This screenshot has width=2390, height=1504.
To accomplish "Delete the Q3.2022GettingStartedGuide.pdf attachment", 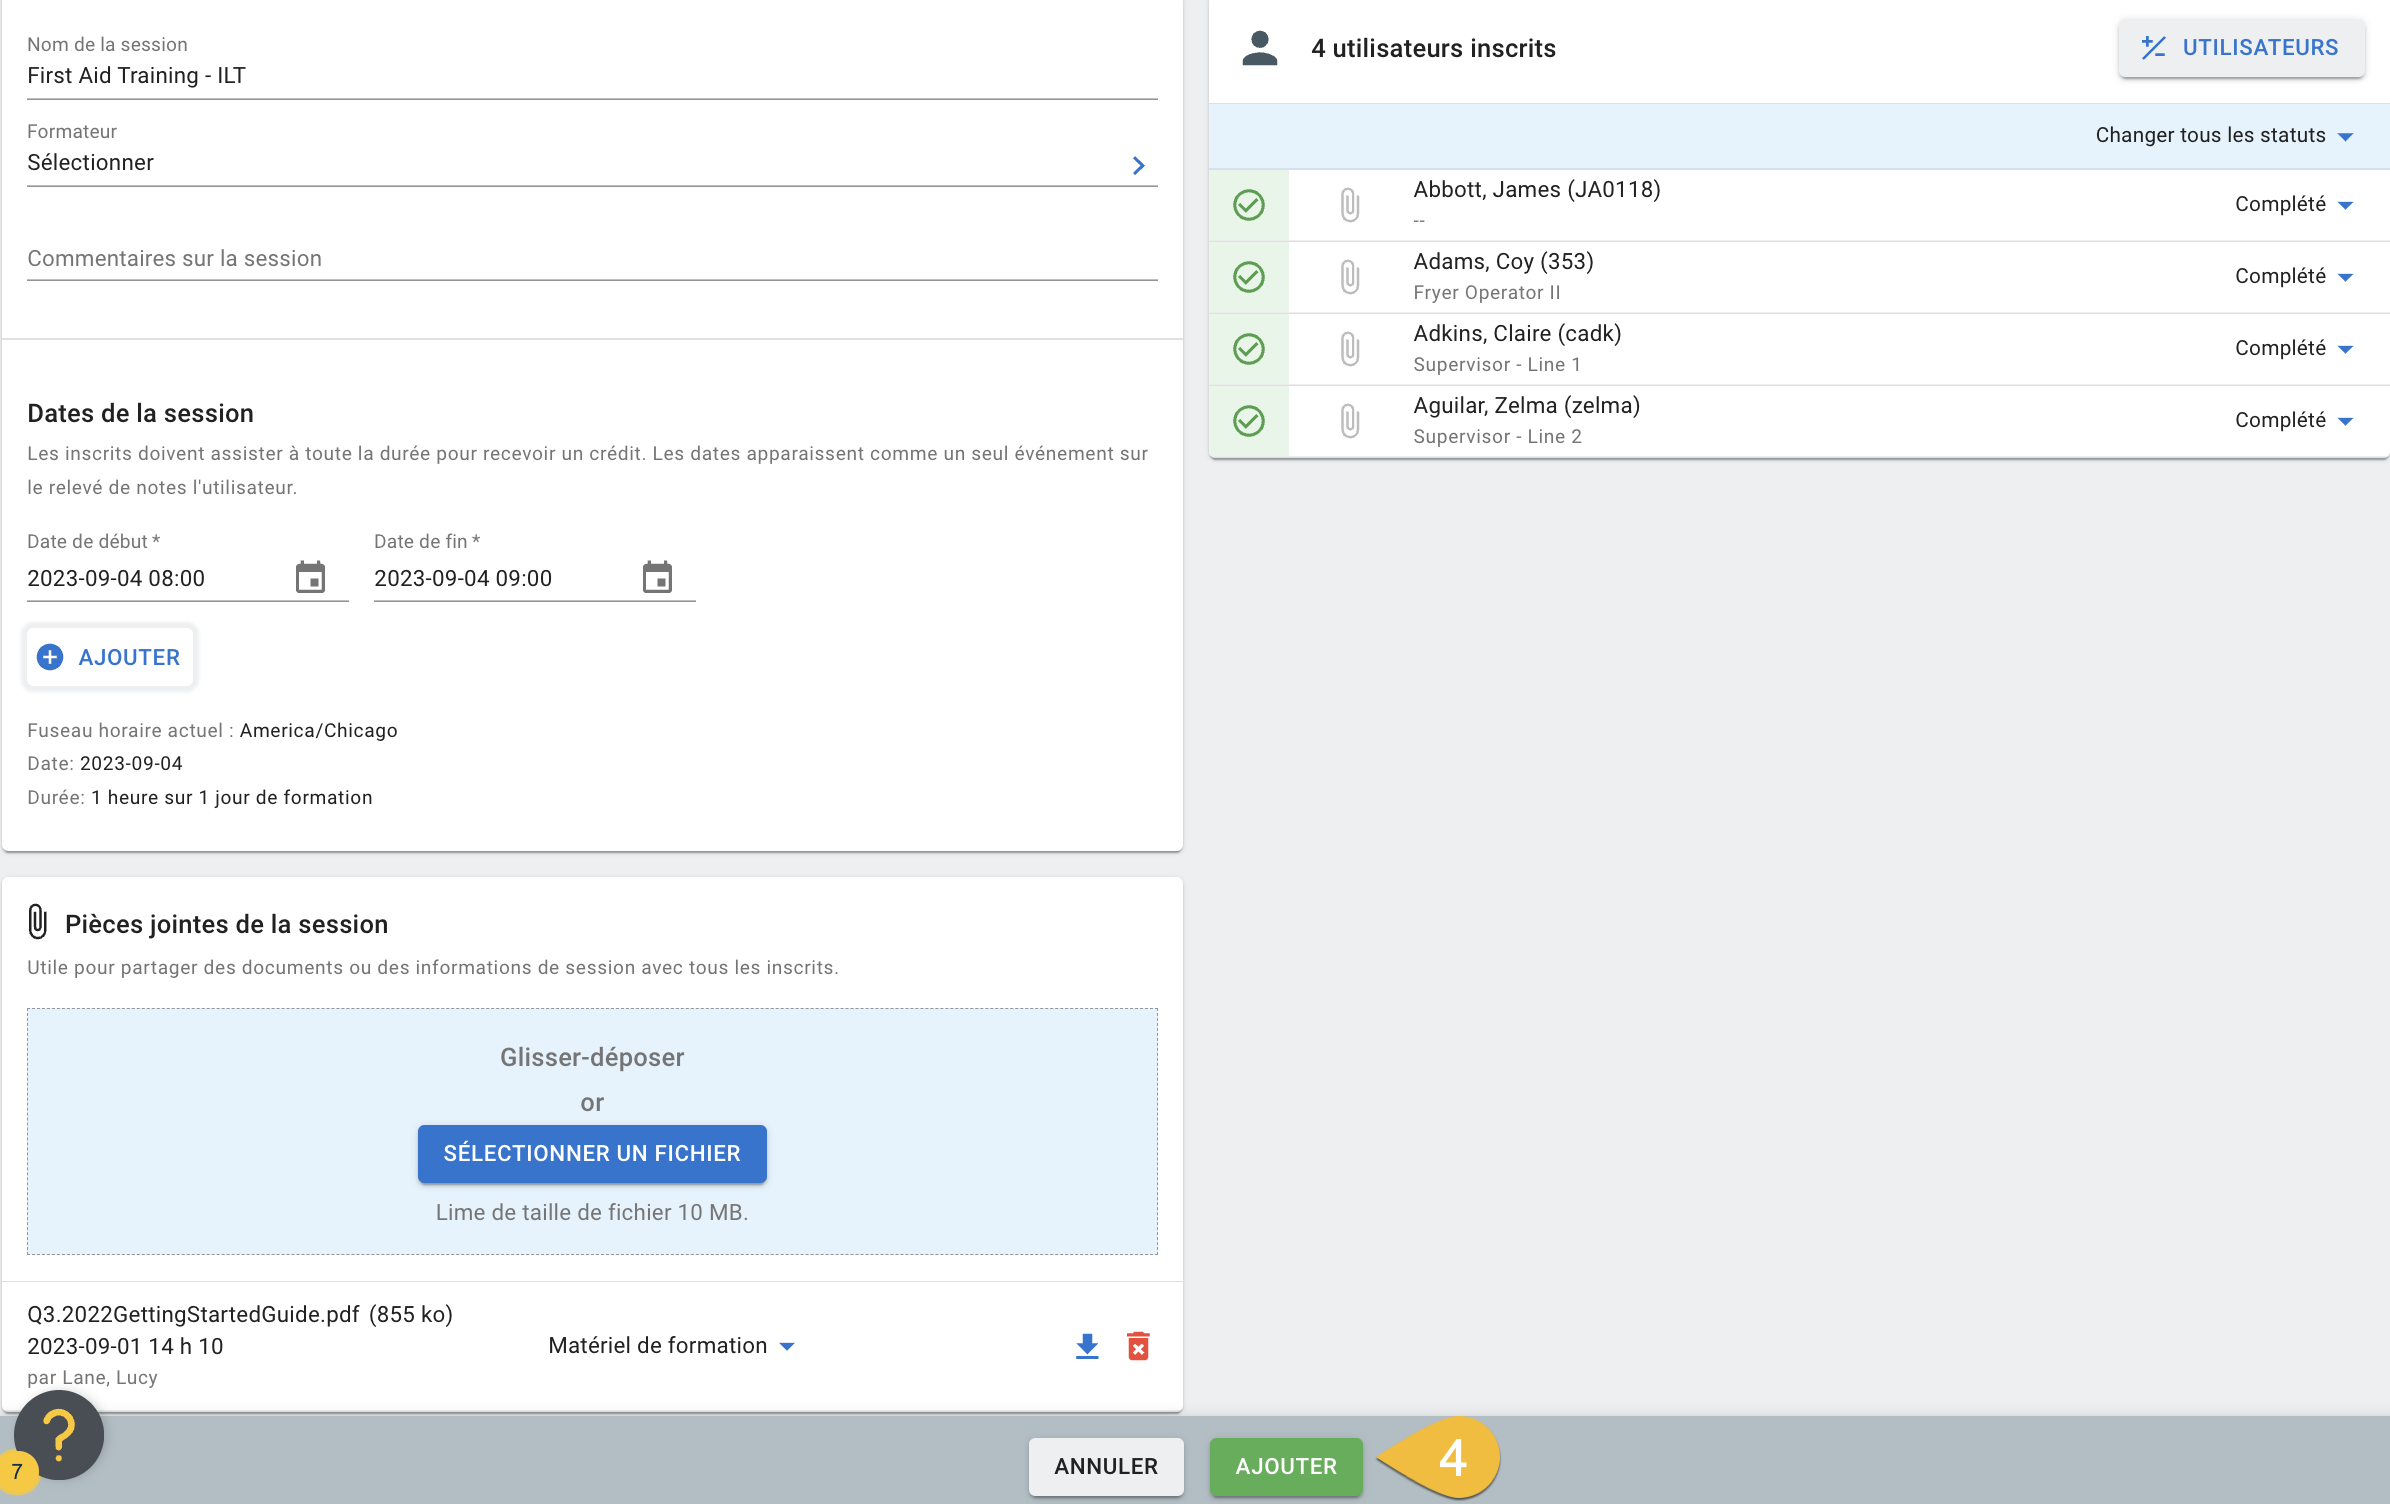I will coord(1138,1346).
